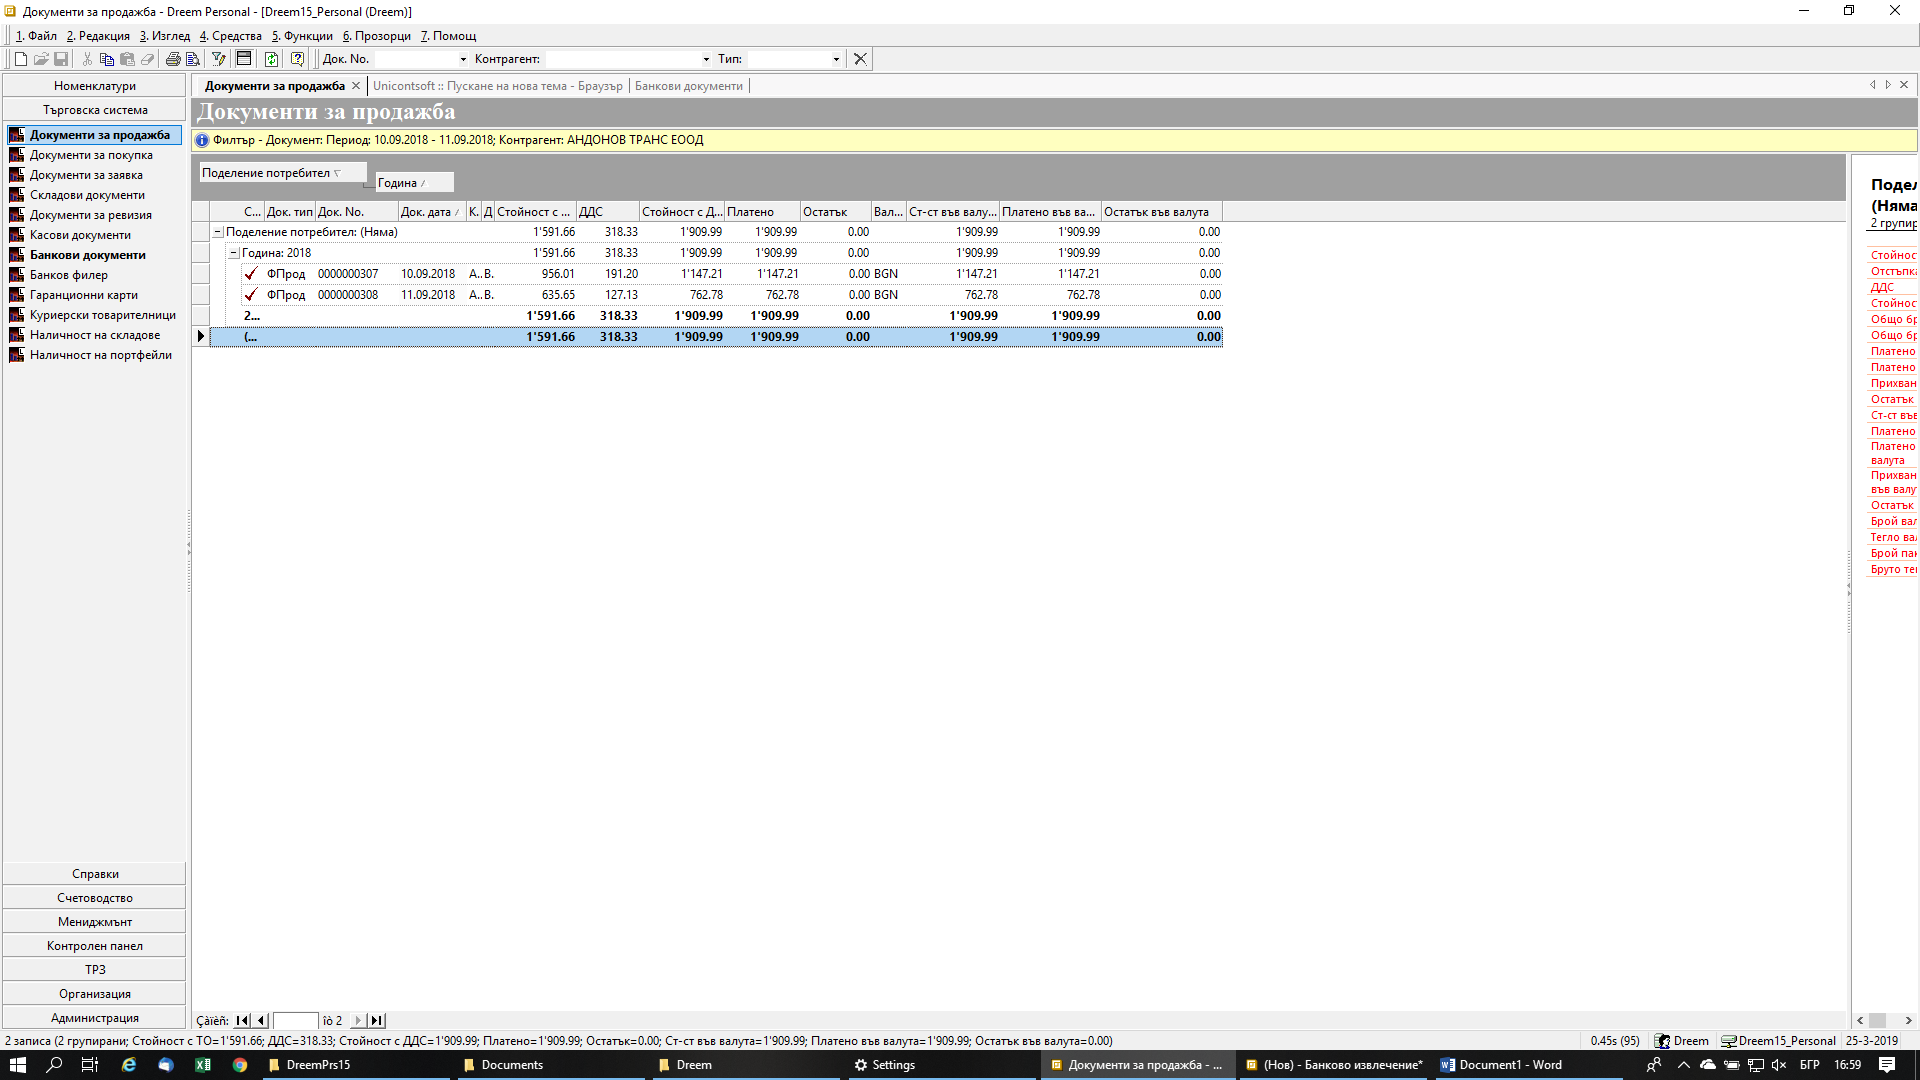1920x1080 pixels.
Task: Click the window layout toolbar icon
Action: (x=244, y=59)
